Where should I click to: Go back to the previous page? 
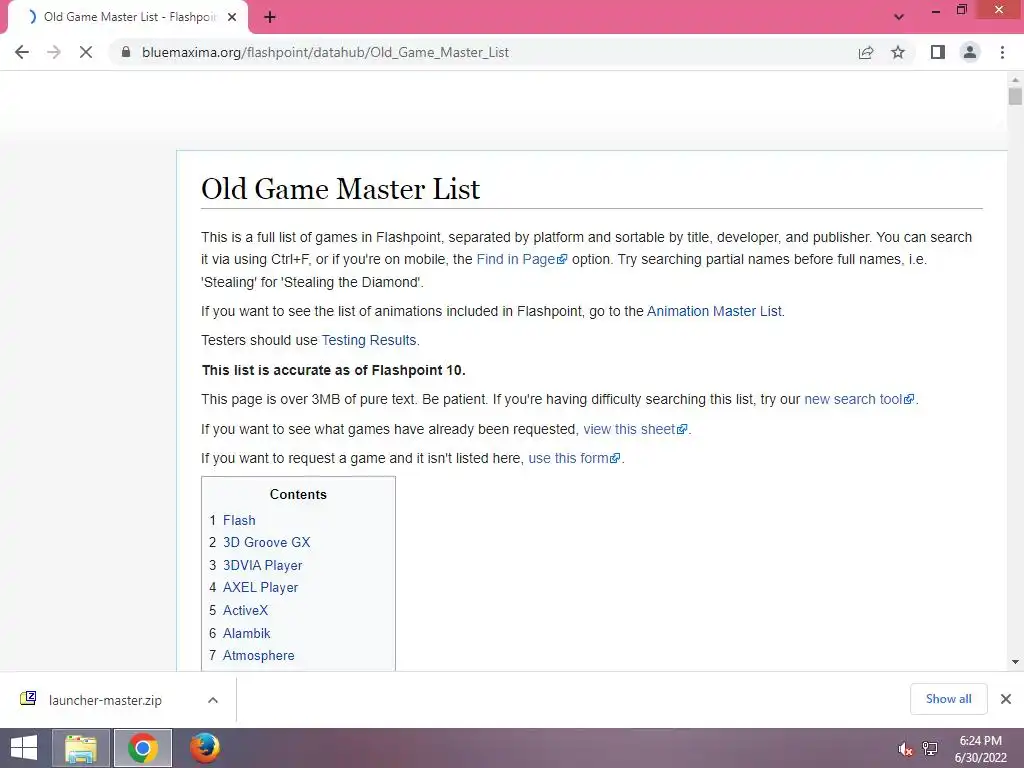[x=22, y=52]
